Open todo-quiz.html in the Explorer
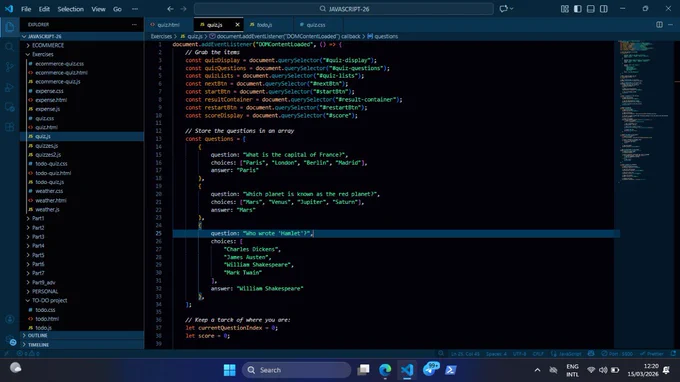The width and height of the screenshot is (680, 382). (x=82, y=173)
